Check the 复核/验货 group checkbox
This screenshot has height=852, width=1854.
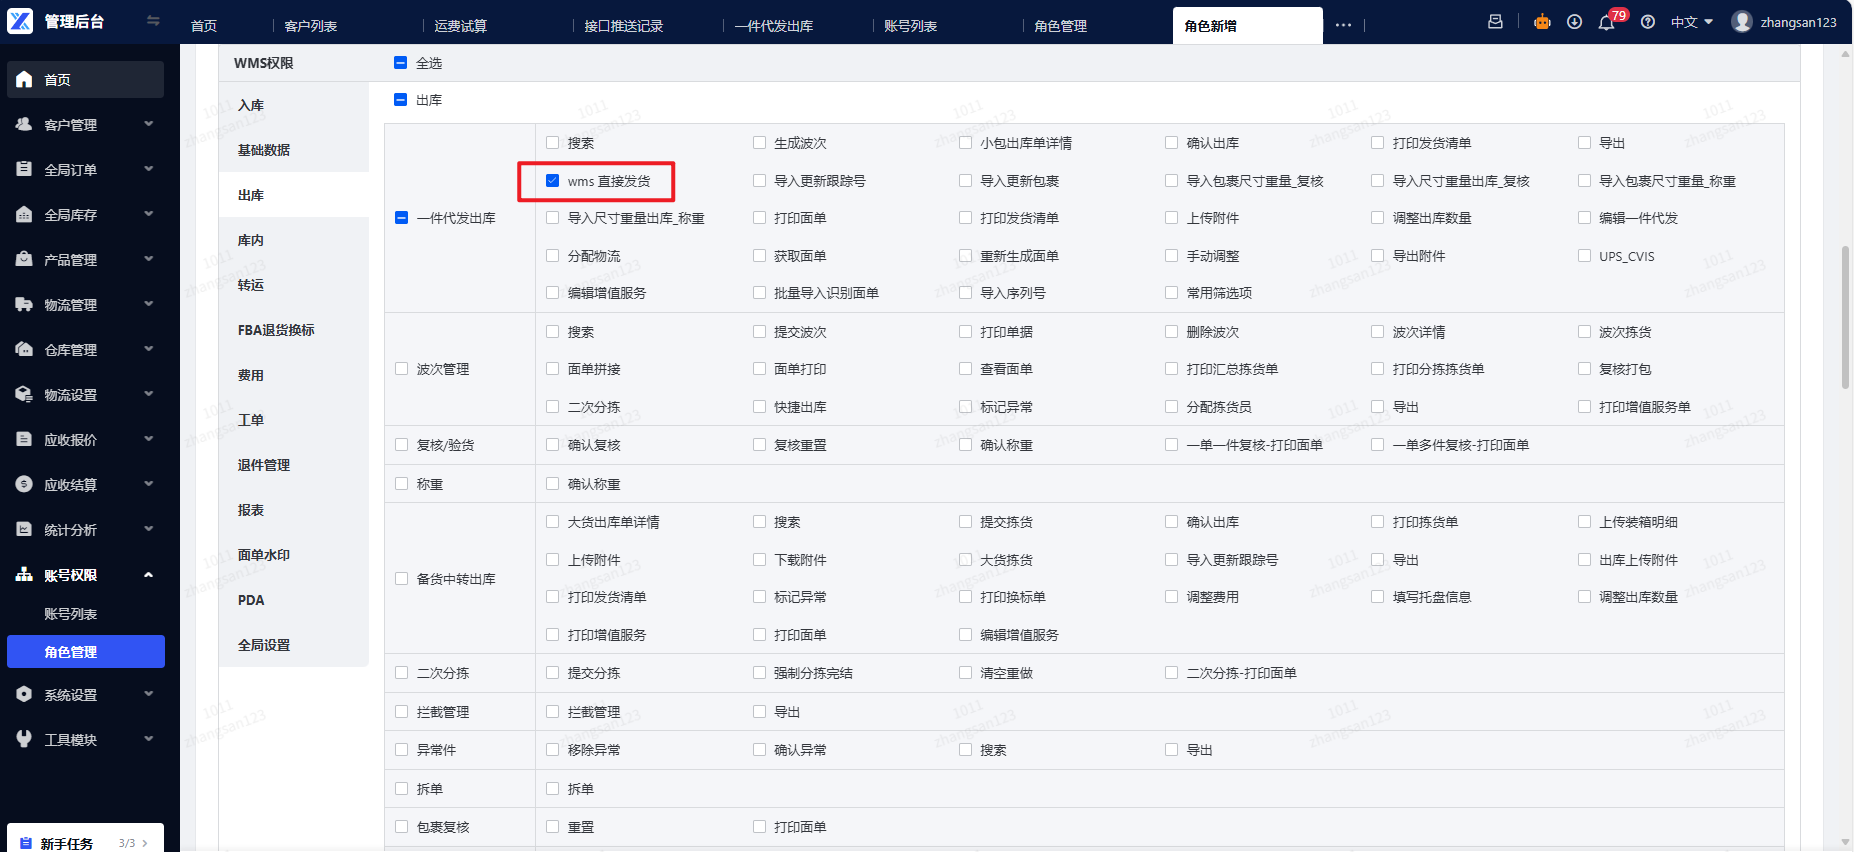(x=401, y=445)
